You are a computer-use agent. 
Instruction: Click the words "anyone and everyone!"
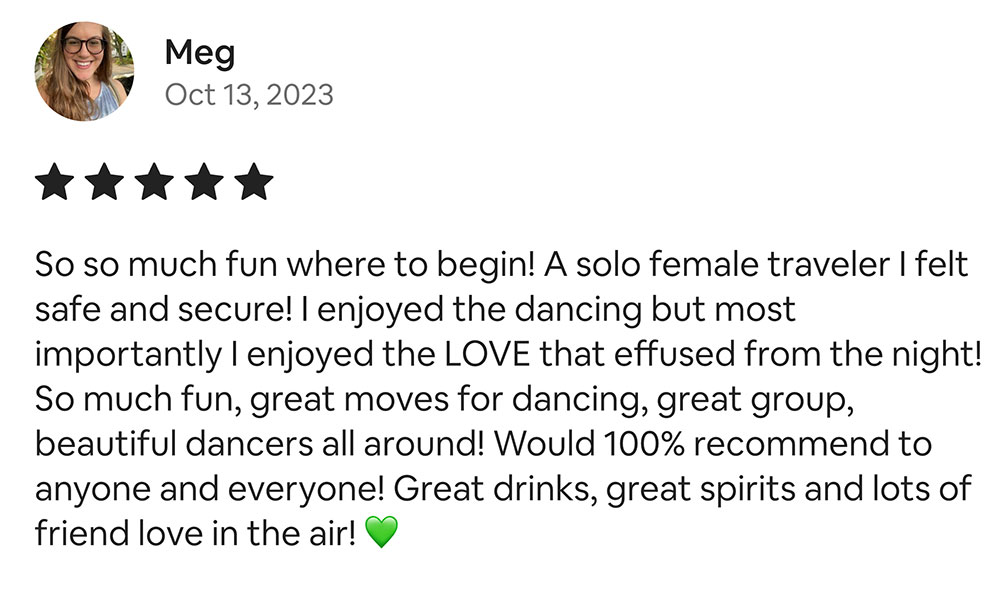coord(210,489)
